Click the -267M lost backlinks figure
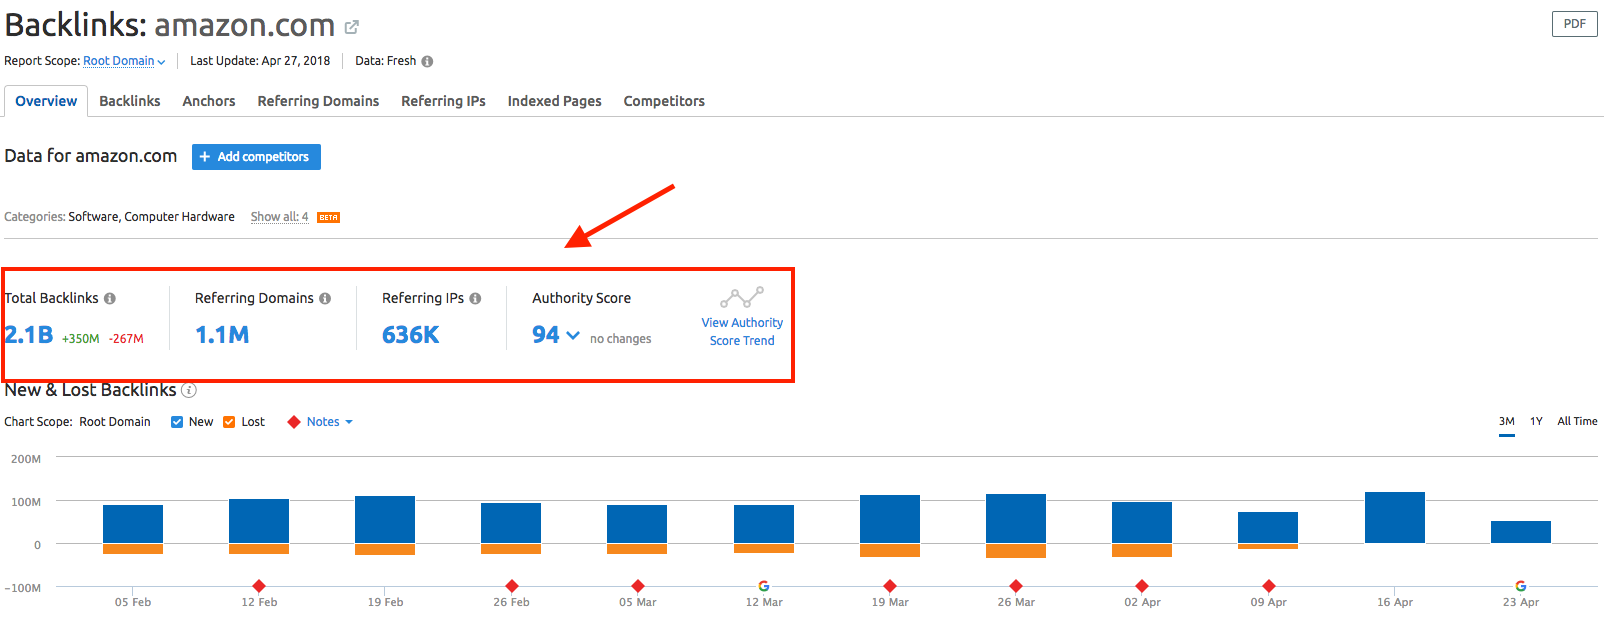 127,339
